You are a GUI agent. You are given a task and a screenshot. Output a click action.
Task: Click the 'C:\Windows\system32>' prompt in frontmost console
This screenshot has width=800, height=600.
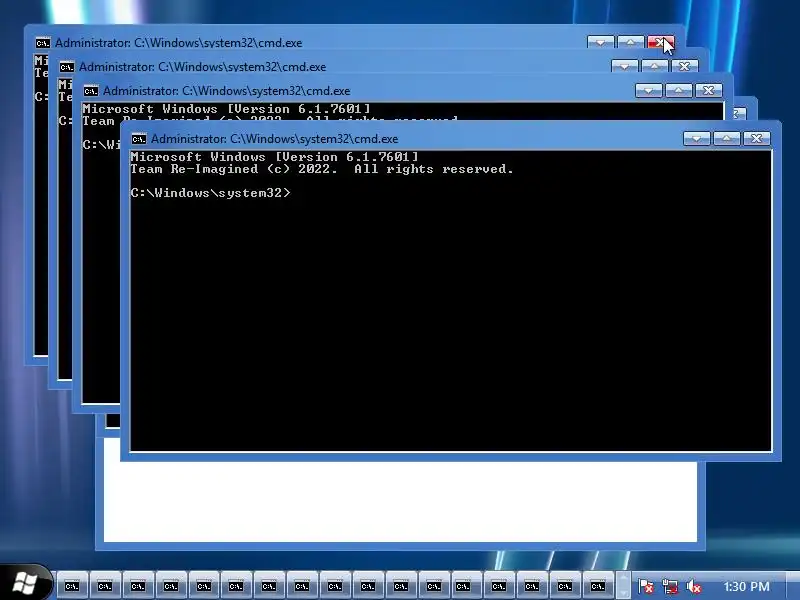(x=210, y=193)
